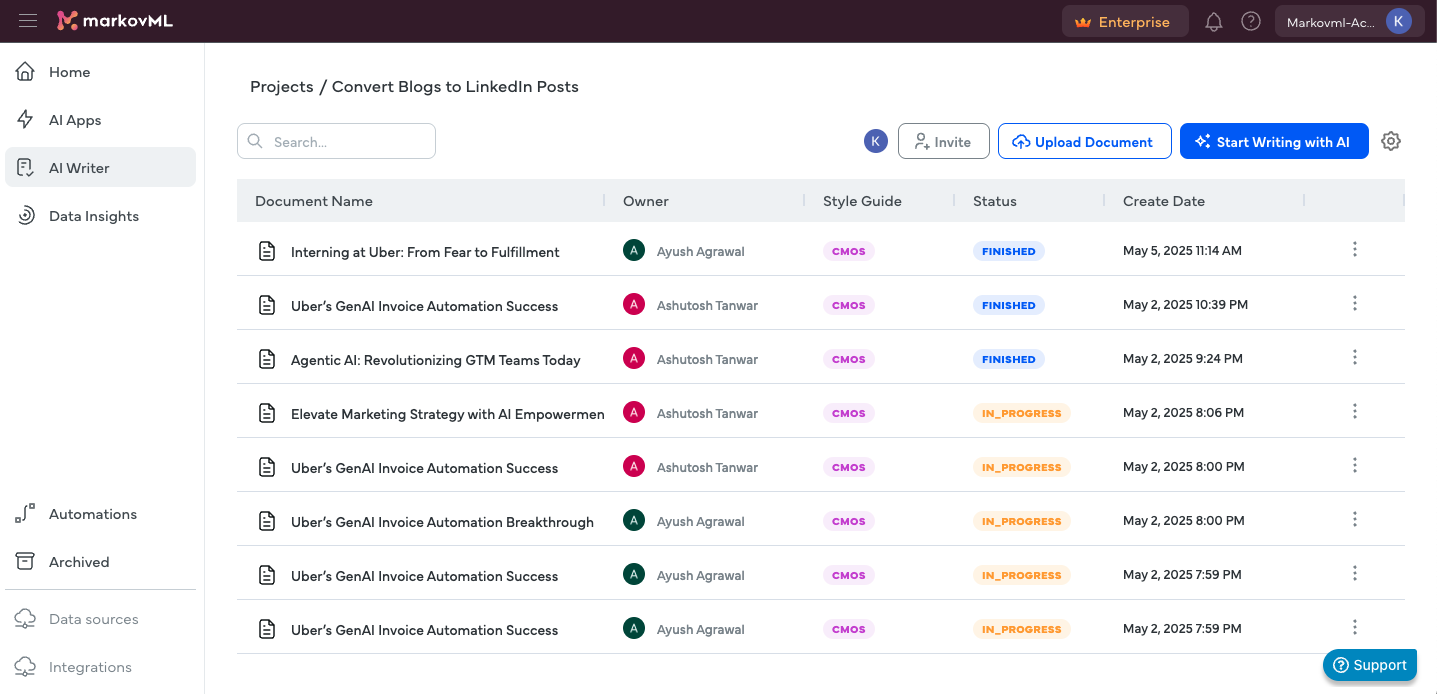Viewport: 1437px width, 694px height.
Task: Click the Enterprise plan button
Action: (x=1125, y=21)
